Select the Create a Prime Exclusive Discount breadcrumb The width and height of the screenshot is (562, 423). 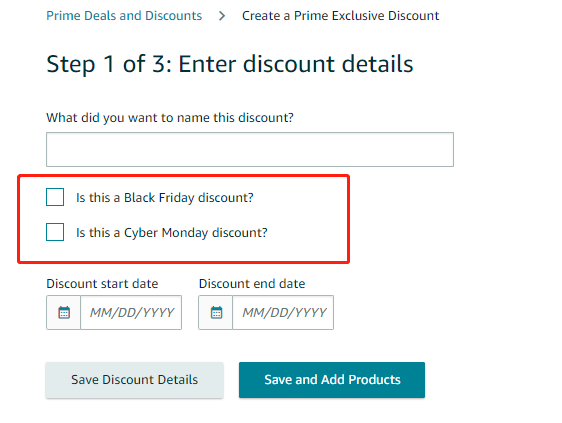[x=340, y=16]
